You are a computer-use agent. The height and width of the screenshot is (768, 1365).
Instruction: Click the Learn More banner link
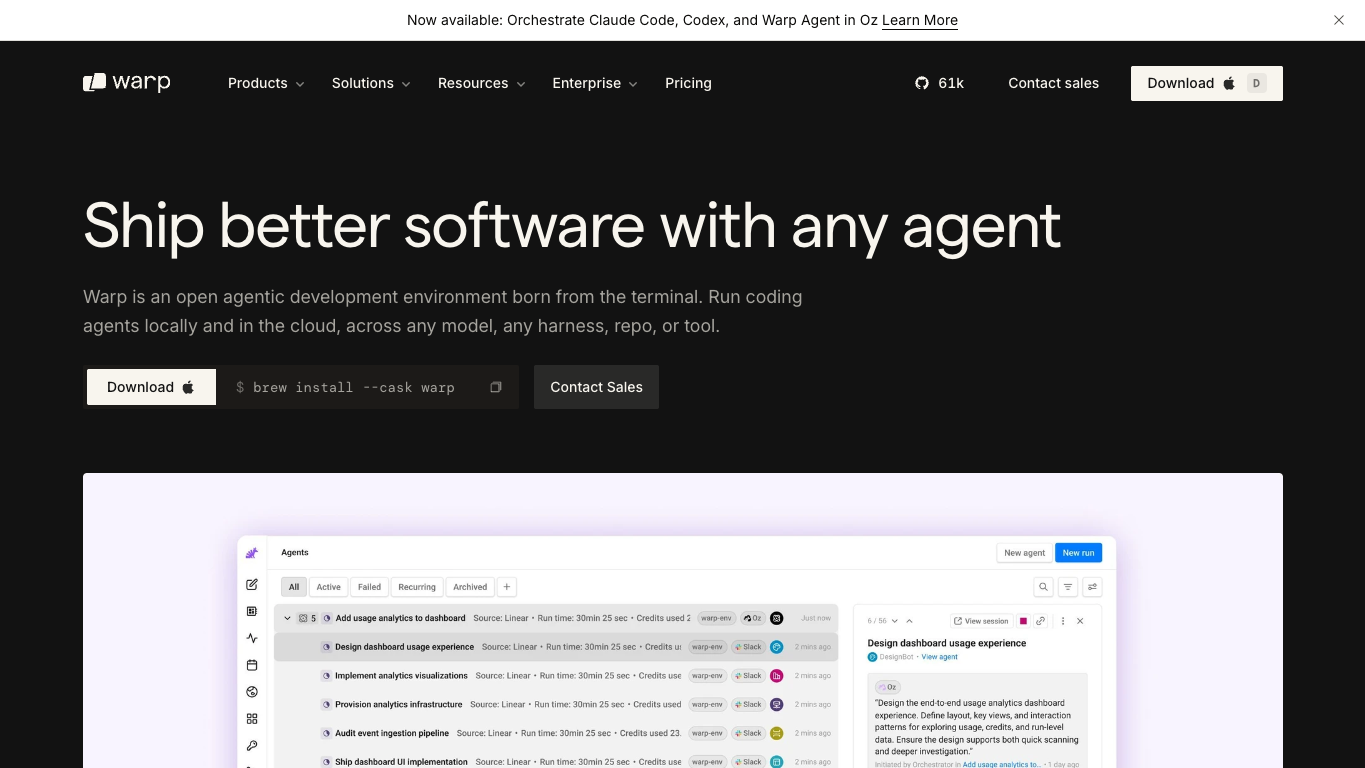(x=920, y=20)
